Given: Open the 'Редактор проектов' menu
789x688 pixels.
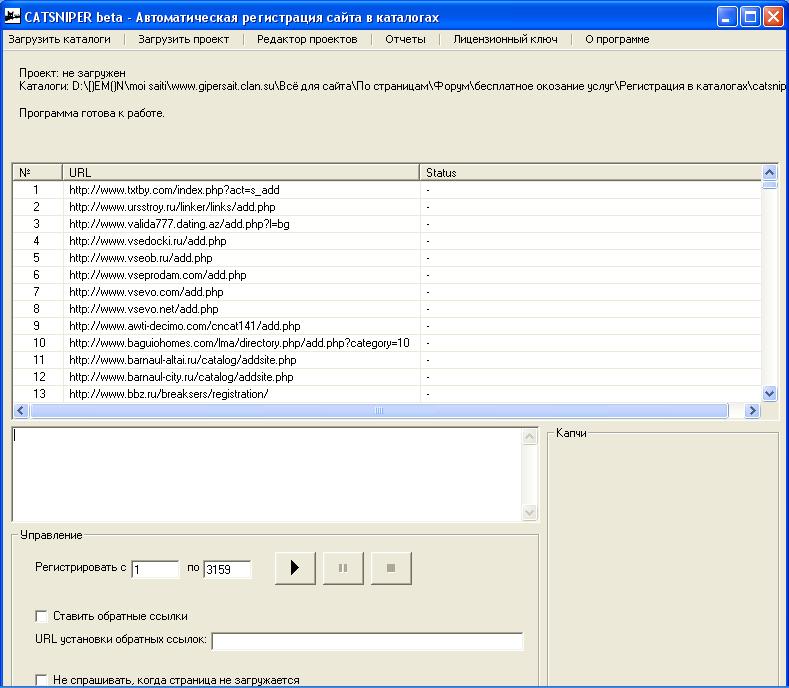Looking at the screenshot, I should (307, 39).
